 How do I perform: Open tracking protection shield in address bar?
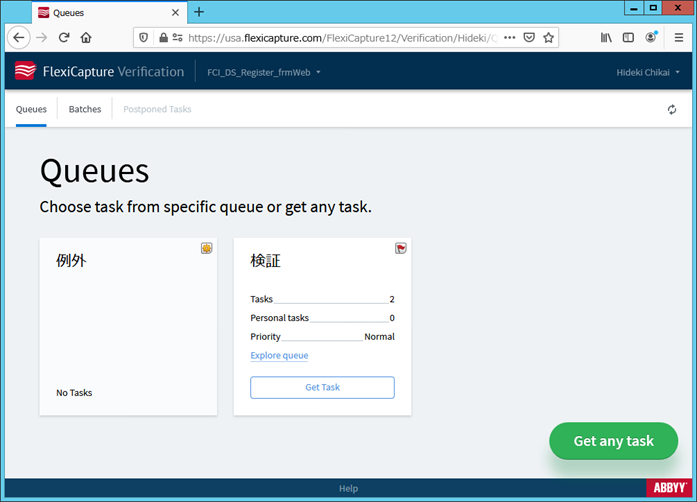click(x=144, y=38)
